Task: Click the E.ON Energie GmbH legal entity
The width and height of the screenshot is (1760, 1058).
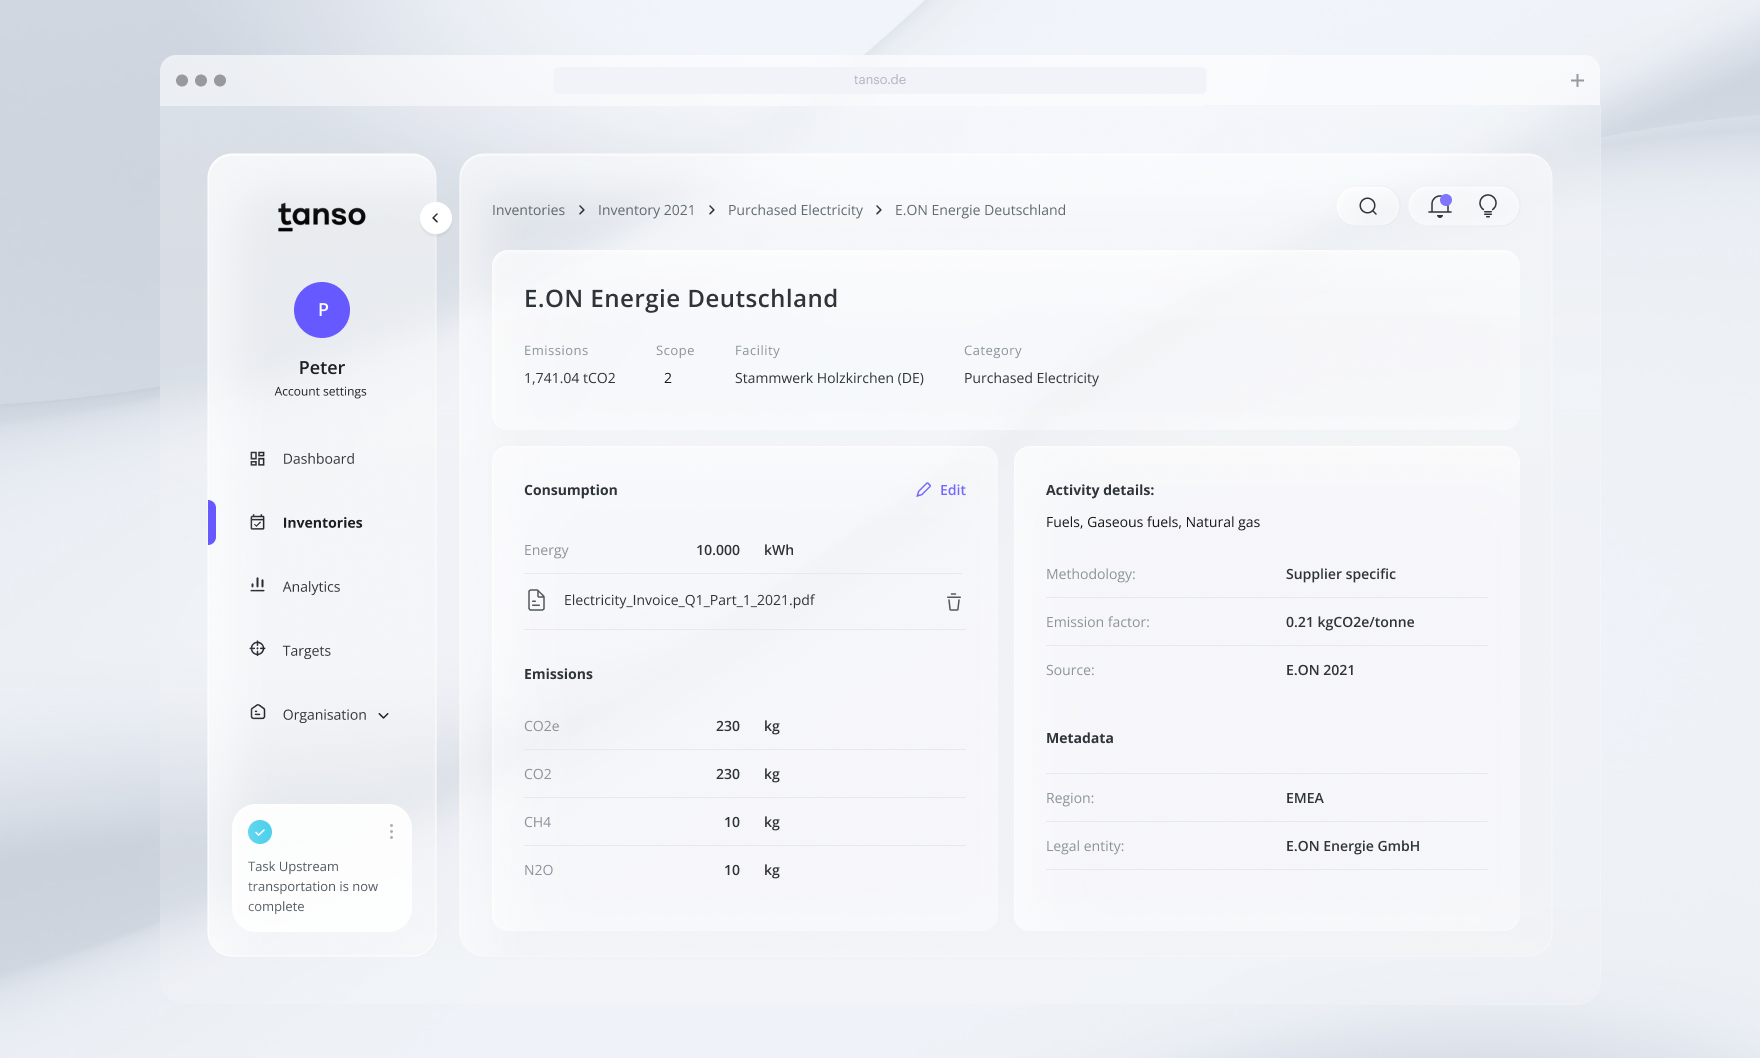Action: tap(1353, 846)
